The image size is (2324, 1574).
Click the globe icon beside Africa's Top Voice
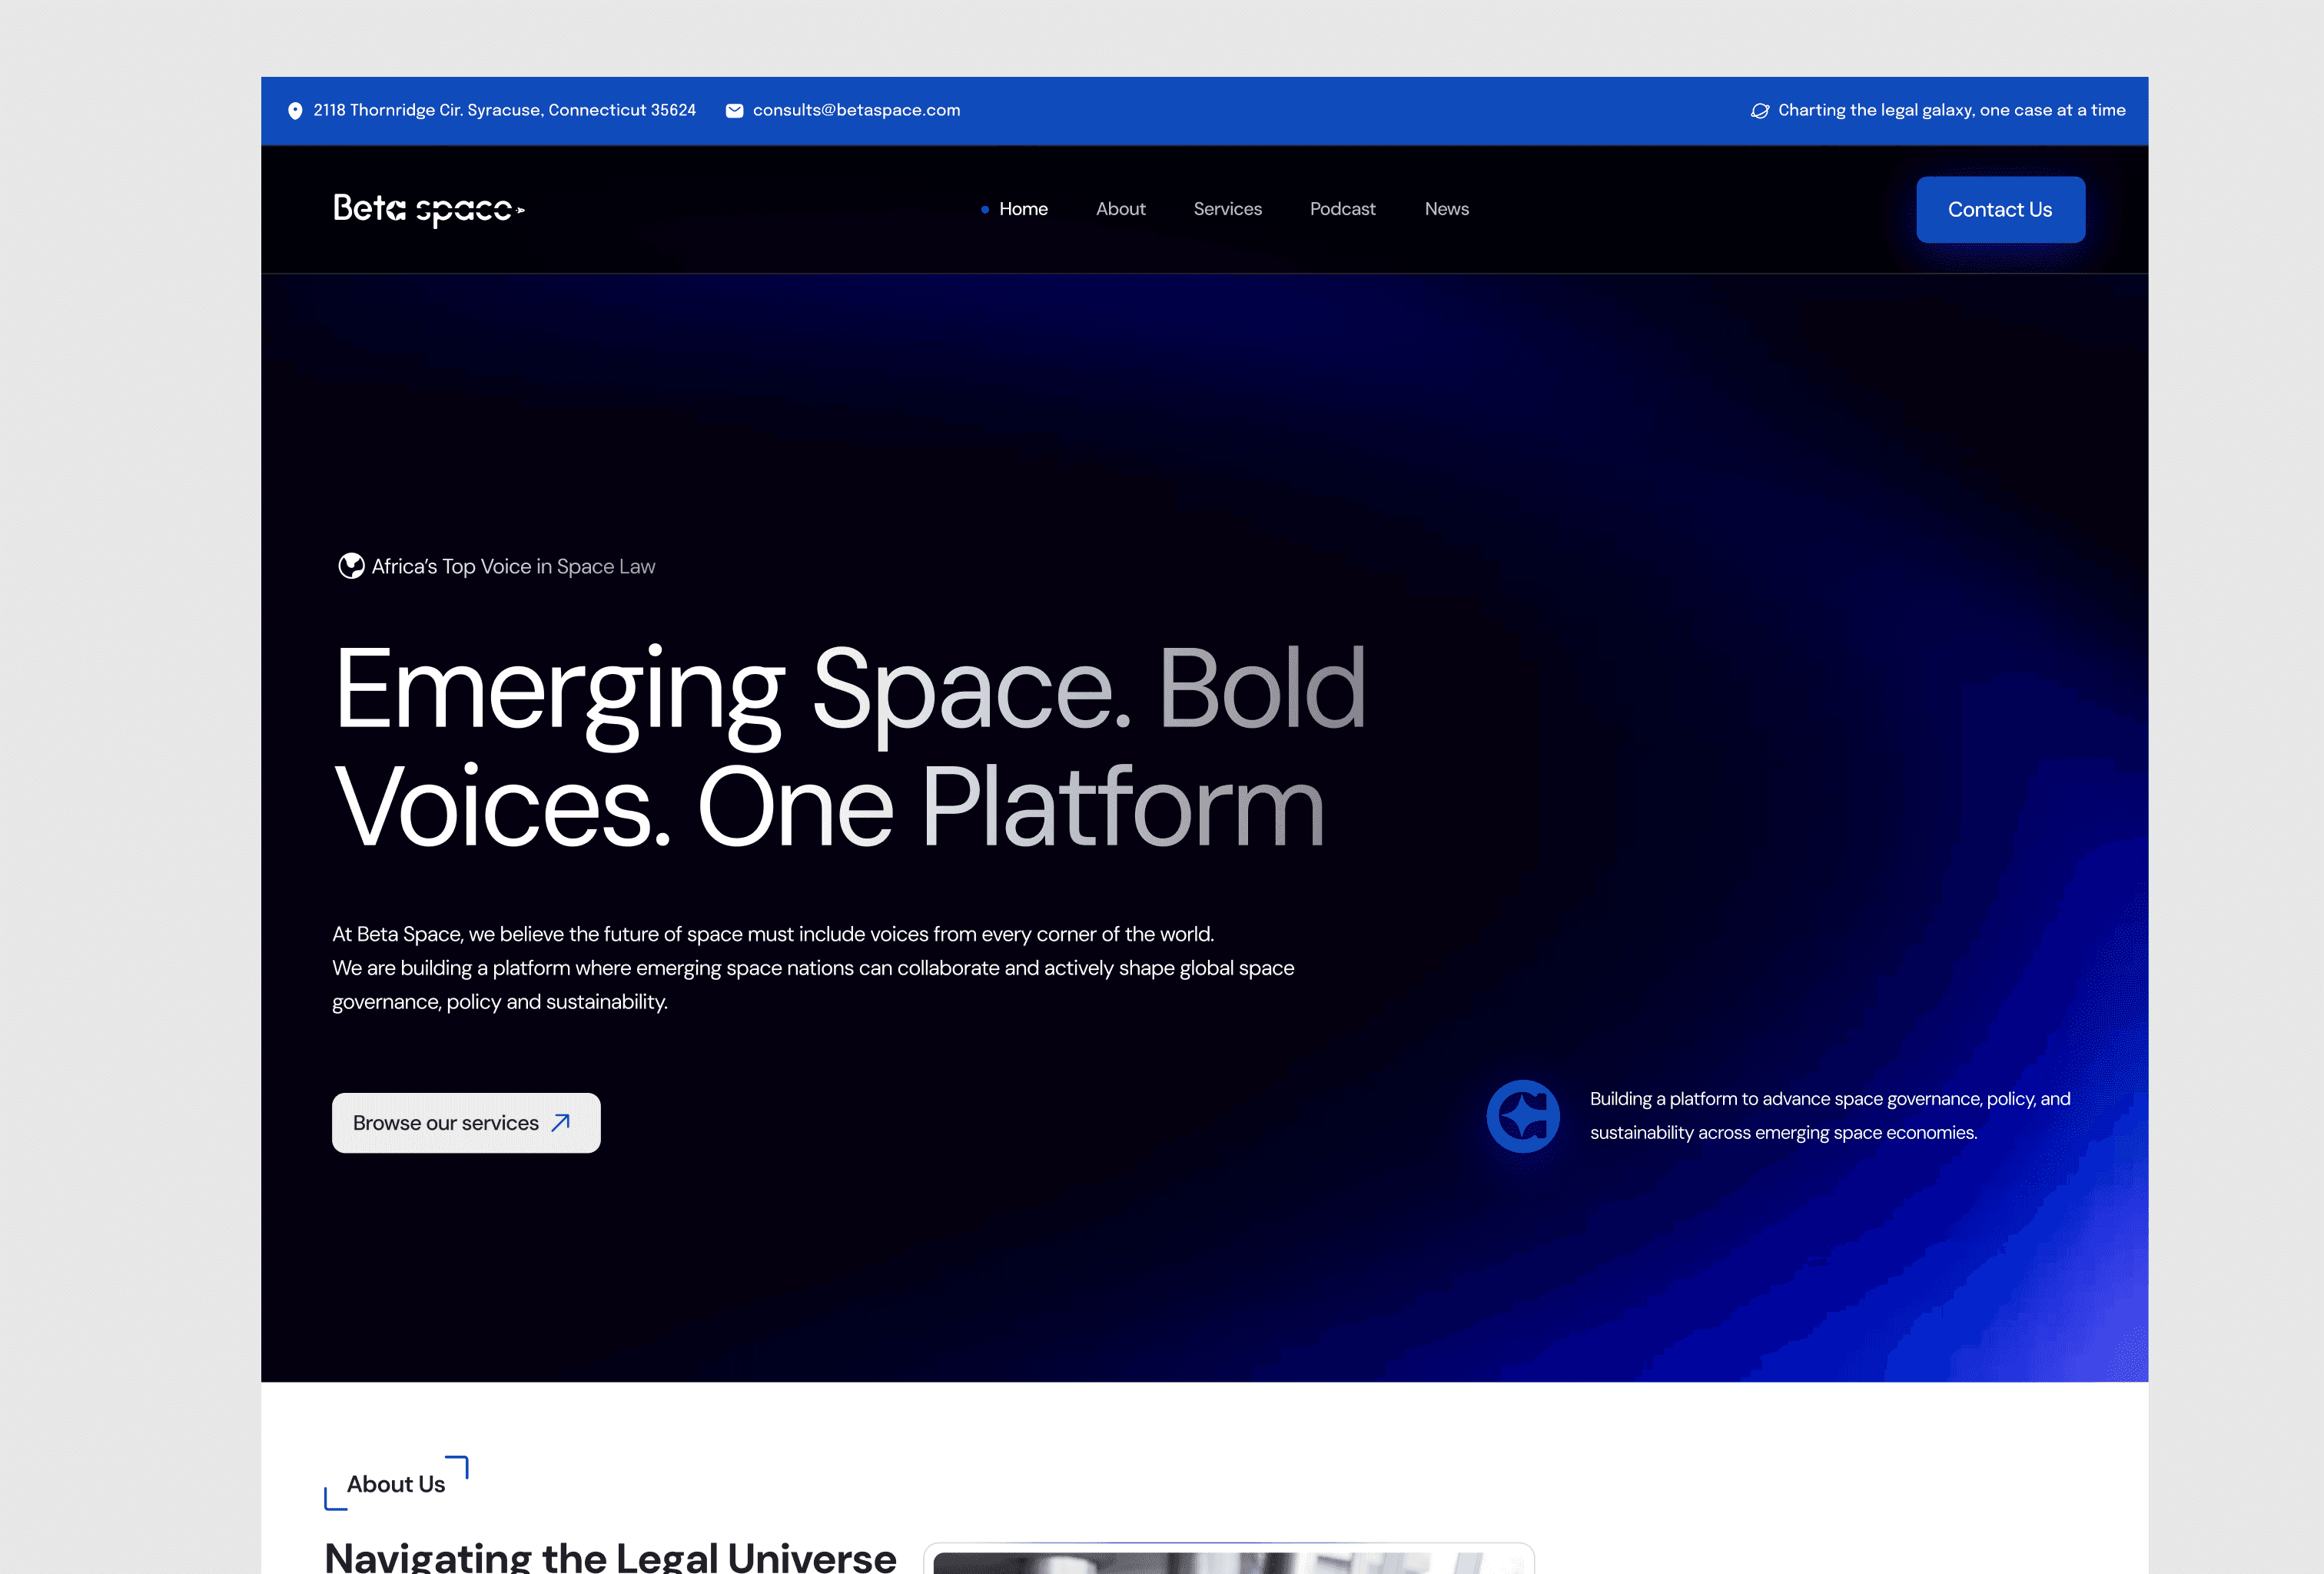[x=352, y=566]
